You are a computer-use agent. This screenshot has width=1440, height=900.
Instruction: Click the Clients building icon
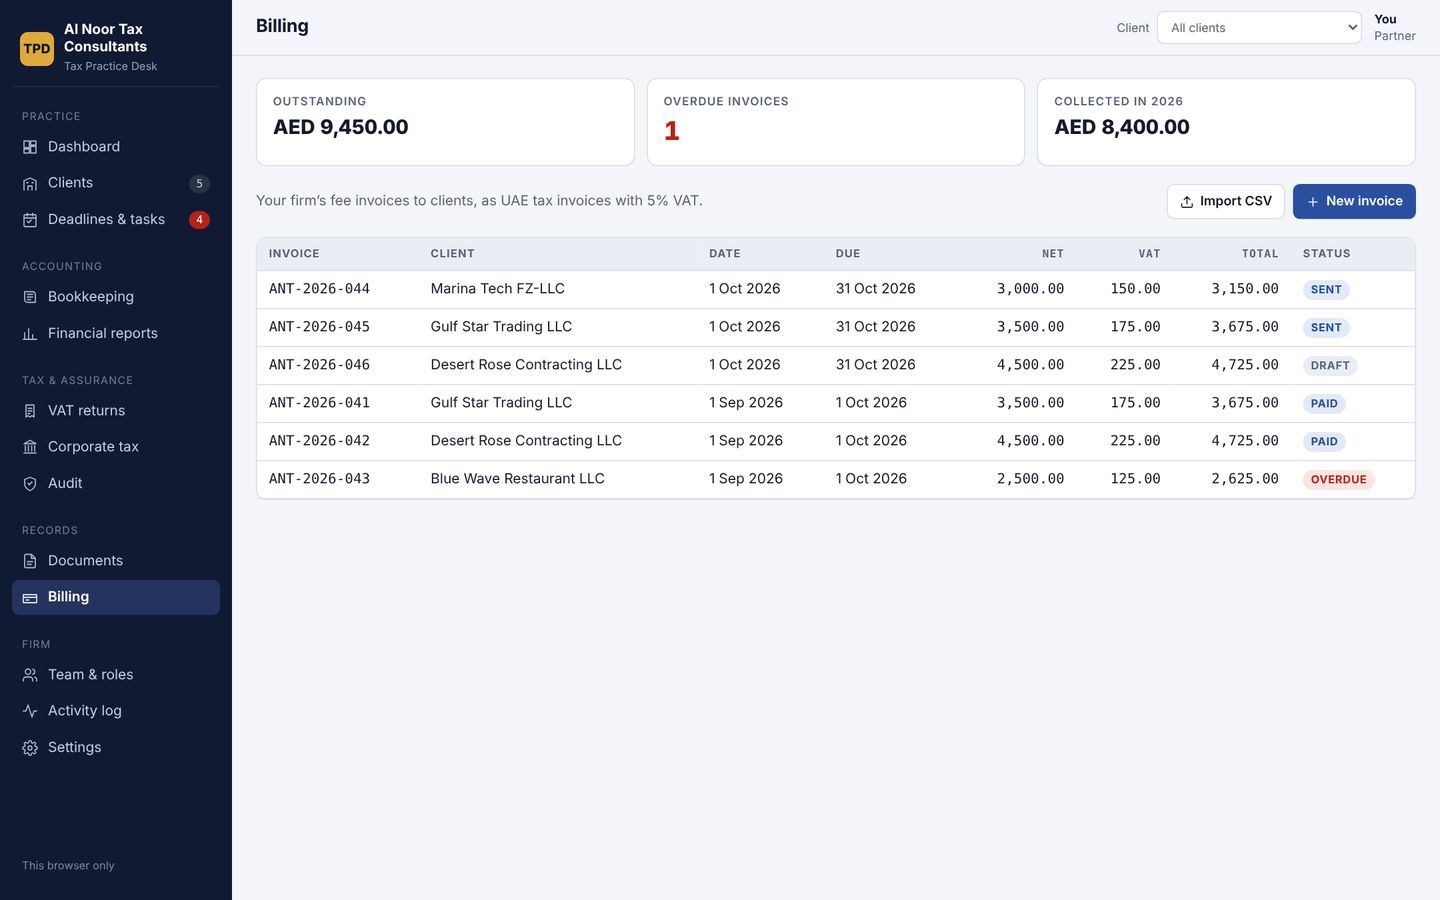point(30,183)
